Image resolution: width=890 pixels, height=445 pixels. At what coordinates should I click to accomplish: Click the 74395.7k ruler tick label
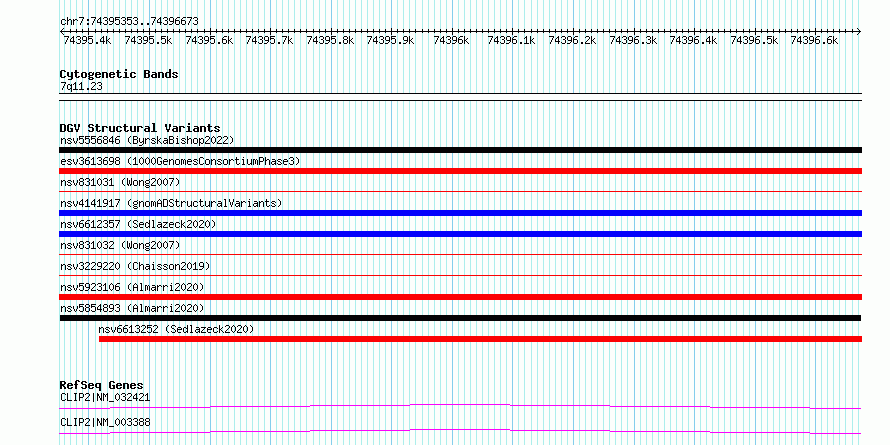269,40
